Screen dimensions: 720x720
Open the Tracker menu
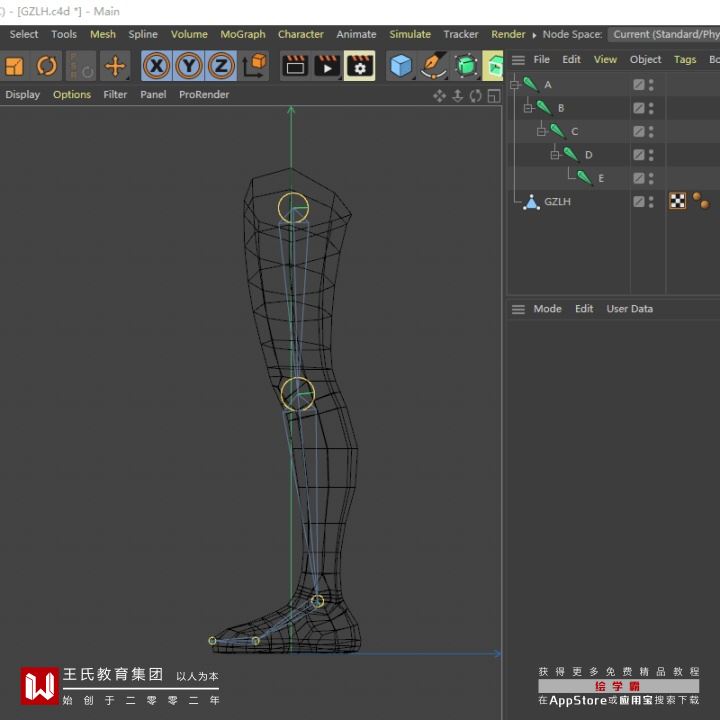pos(461,34)
